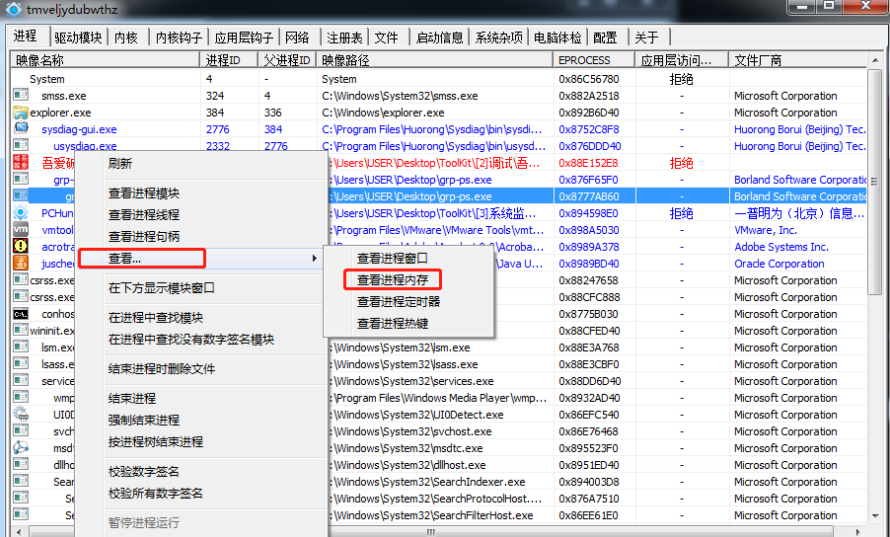Select the 进程 tab
Image resolution: width=890 pixels, height=537 pixels.
(x=26, y=36)
